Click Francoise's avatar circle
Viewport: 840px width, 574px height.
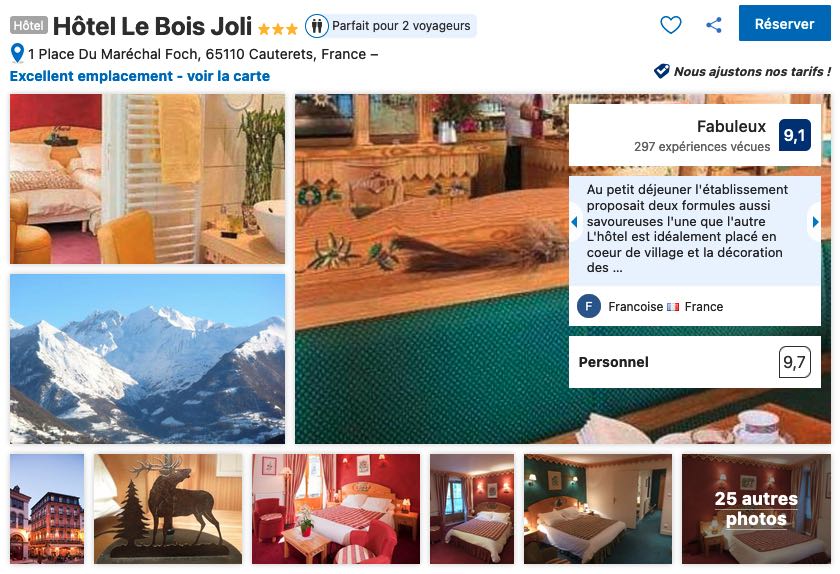pos(589,307)
